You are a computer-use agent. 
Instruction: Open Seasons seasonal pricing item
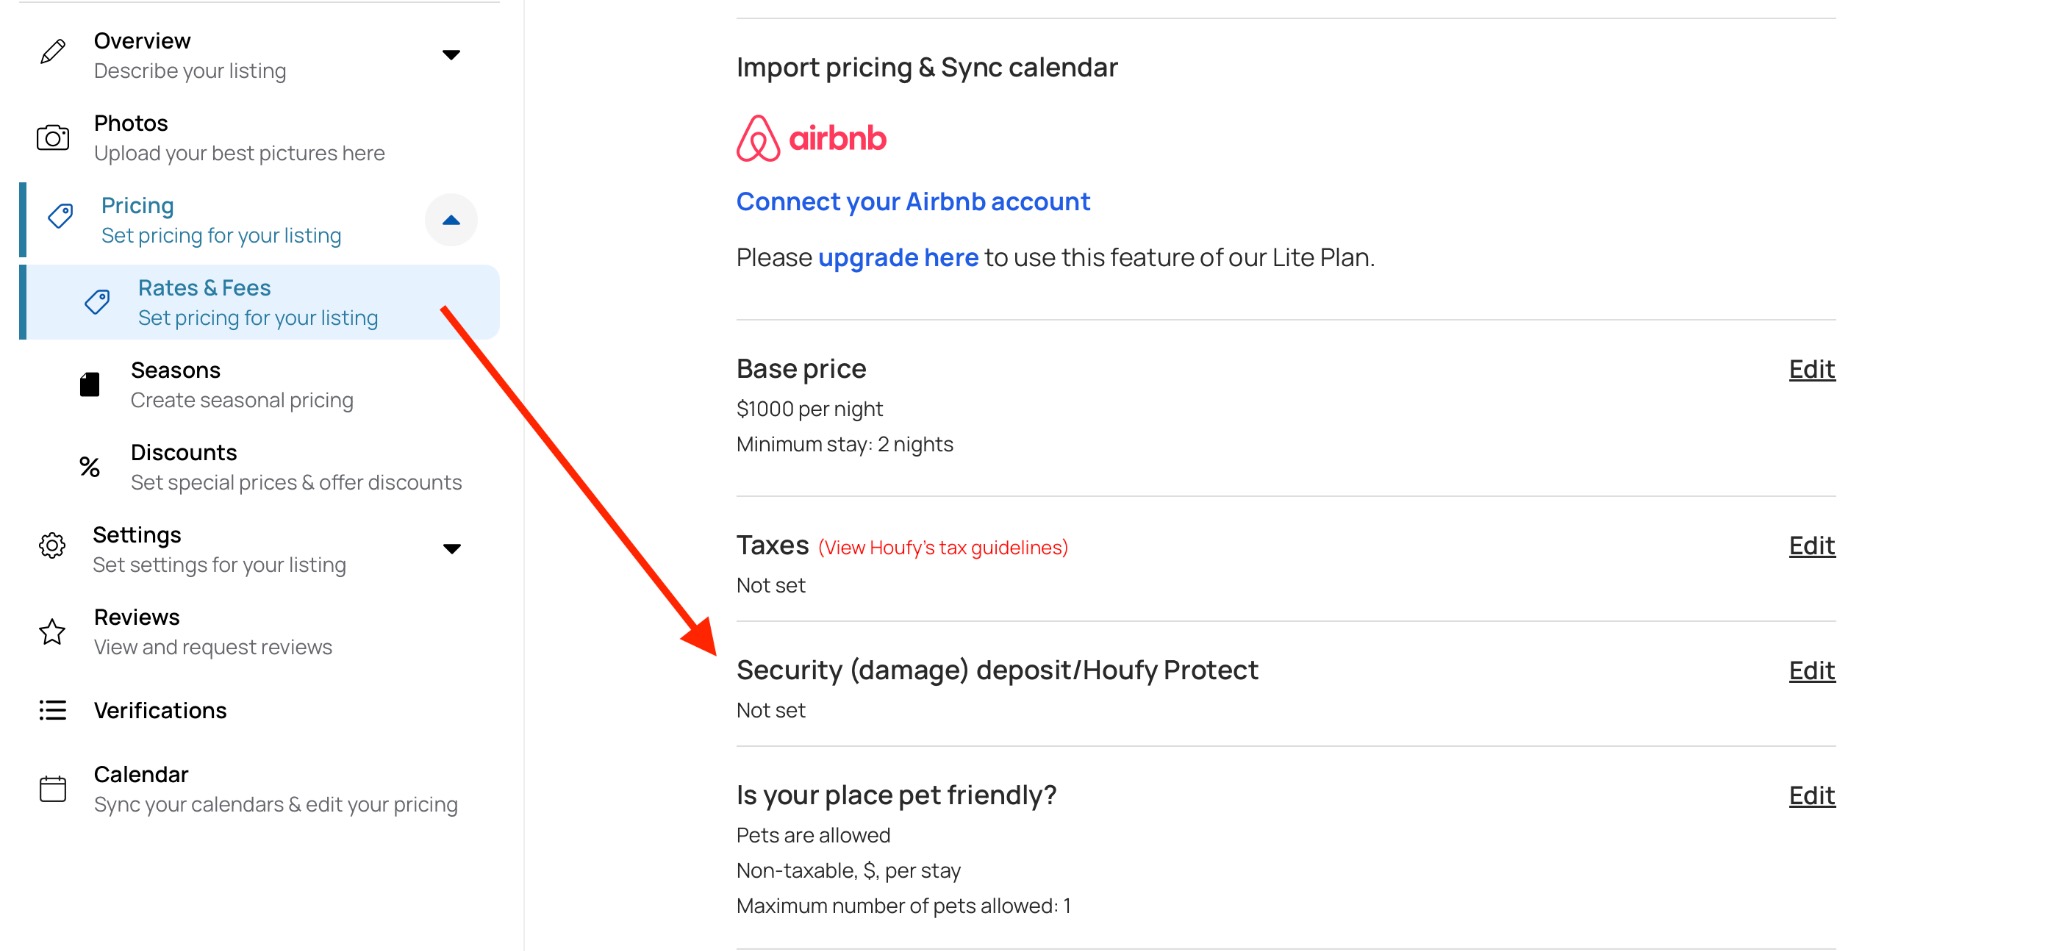click(241, 385)
